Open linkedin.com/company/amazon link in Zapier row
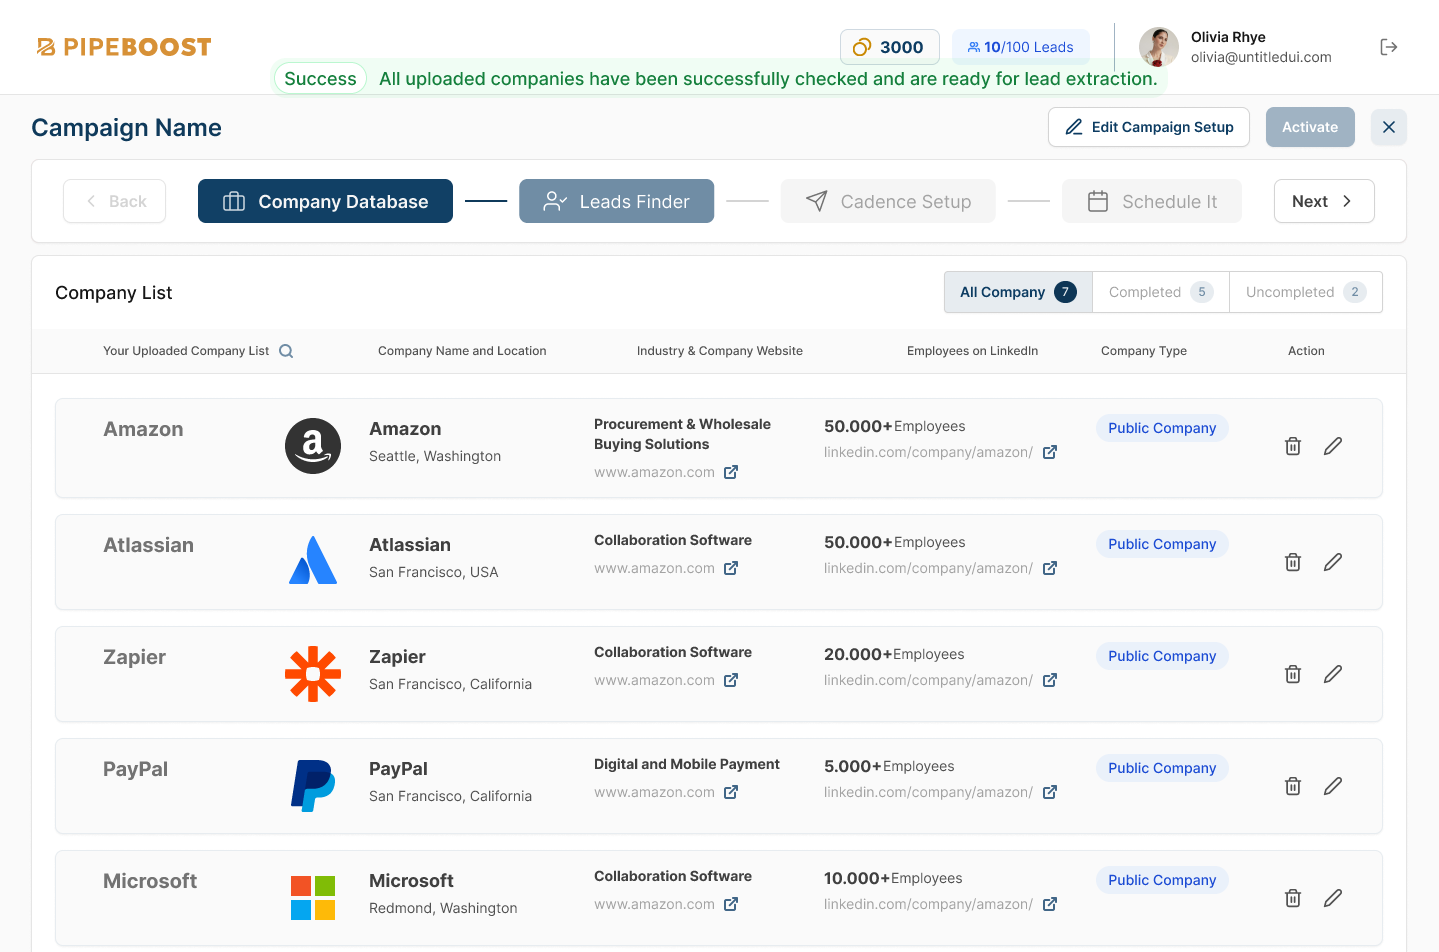1439x952 pixels. pos(928,680)
